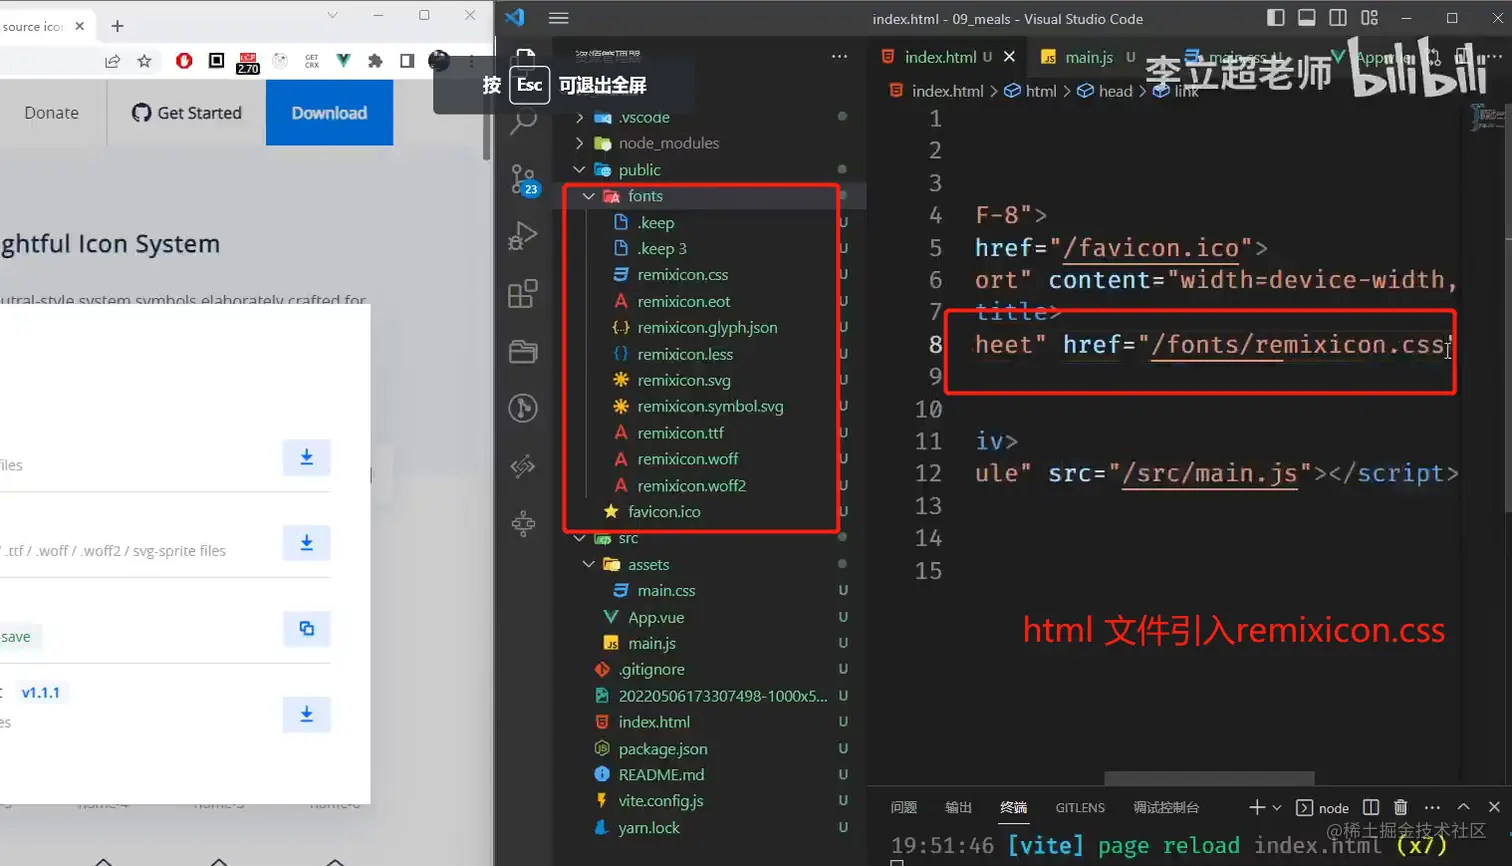Open Search view in VS Code activity bar
This screenshot has width=1512, height=866.
pyautogui.click(x=523, y=123)
